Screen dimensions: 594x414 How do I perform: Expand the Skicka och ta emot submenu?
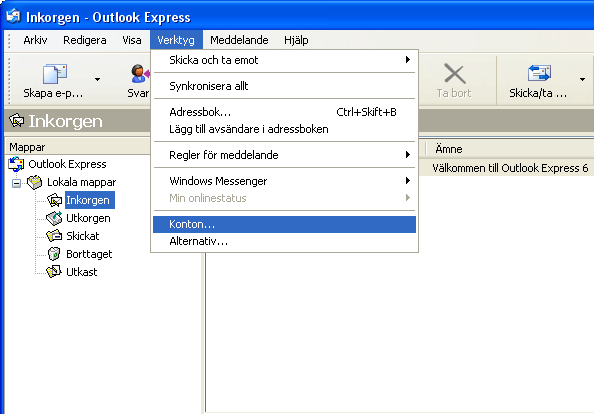[284, 60]
